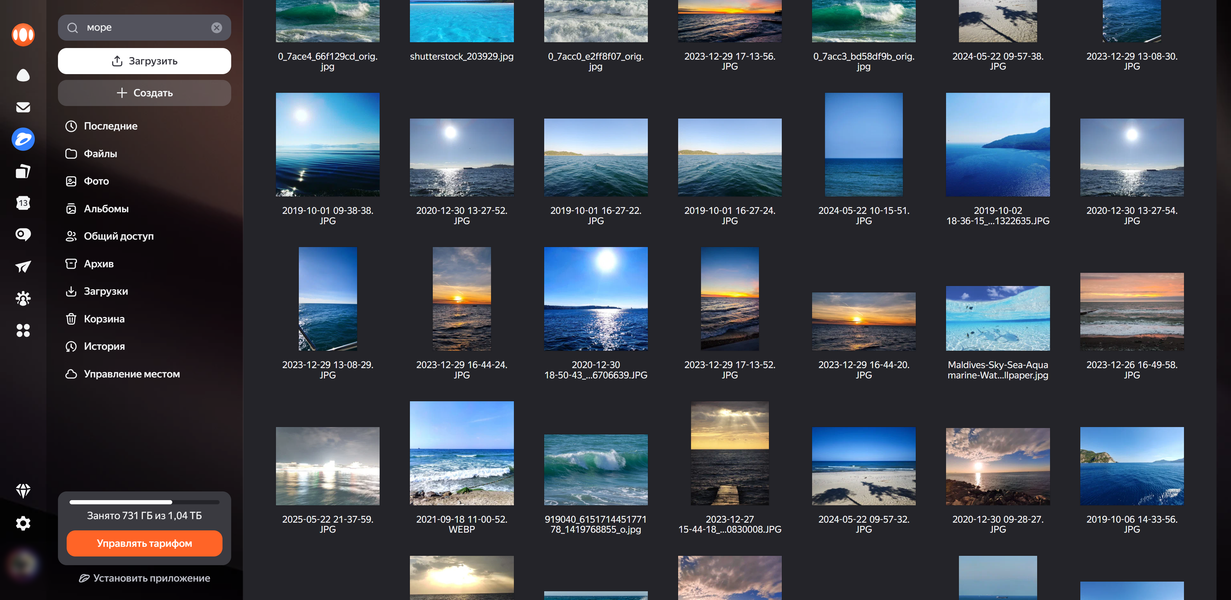Select thumbnail 2021-09-18 11-00-52.WEBP
Viewport: 1231px width, 600px height.
(x=461, y=453)
